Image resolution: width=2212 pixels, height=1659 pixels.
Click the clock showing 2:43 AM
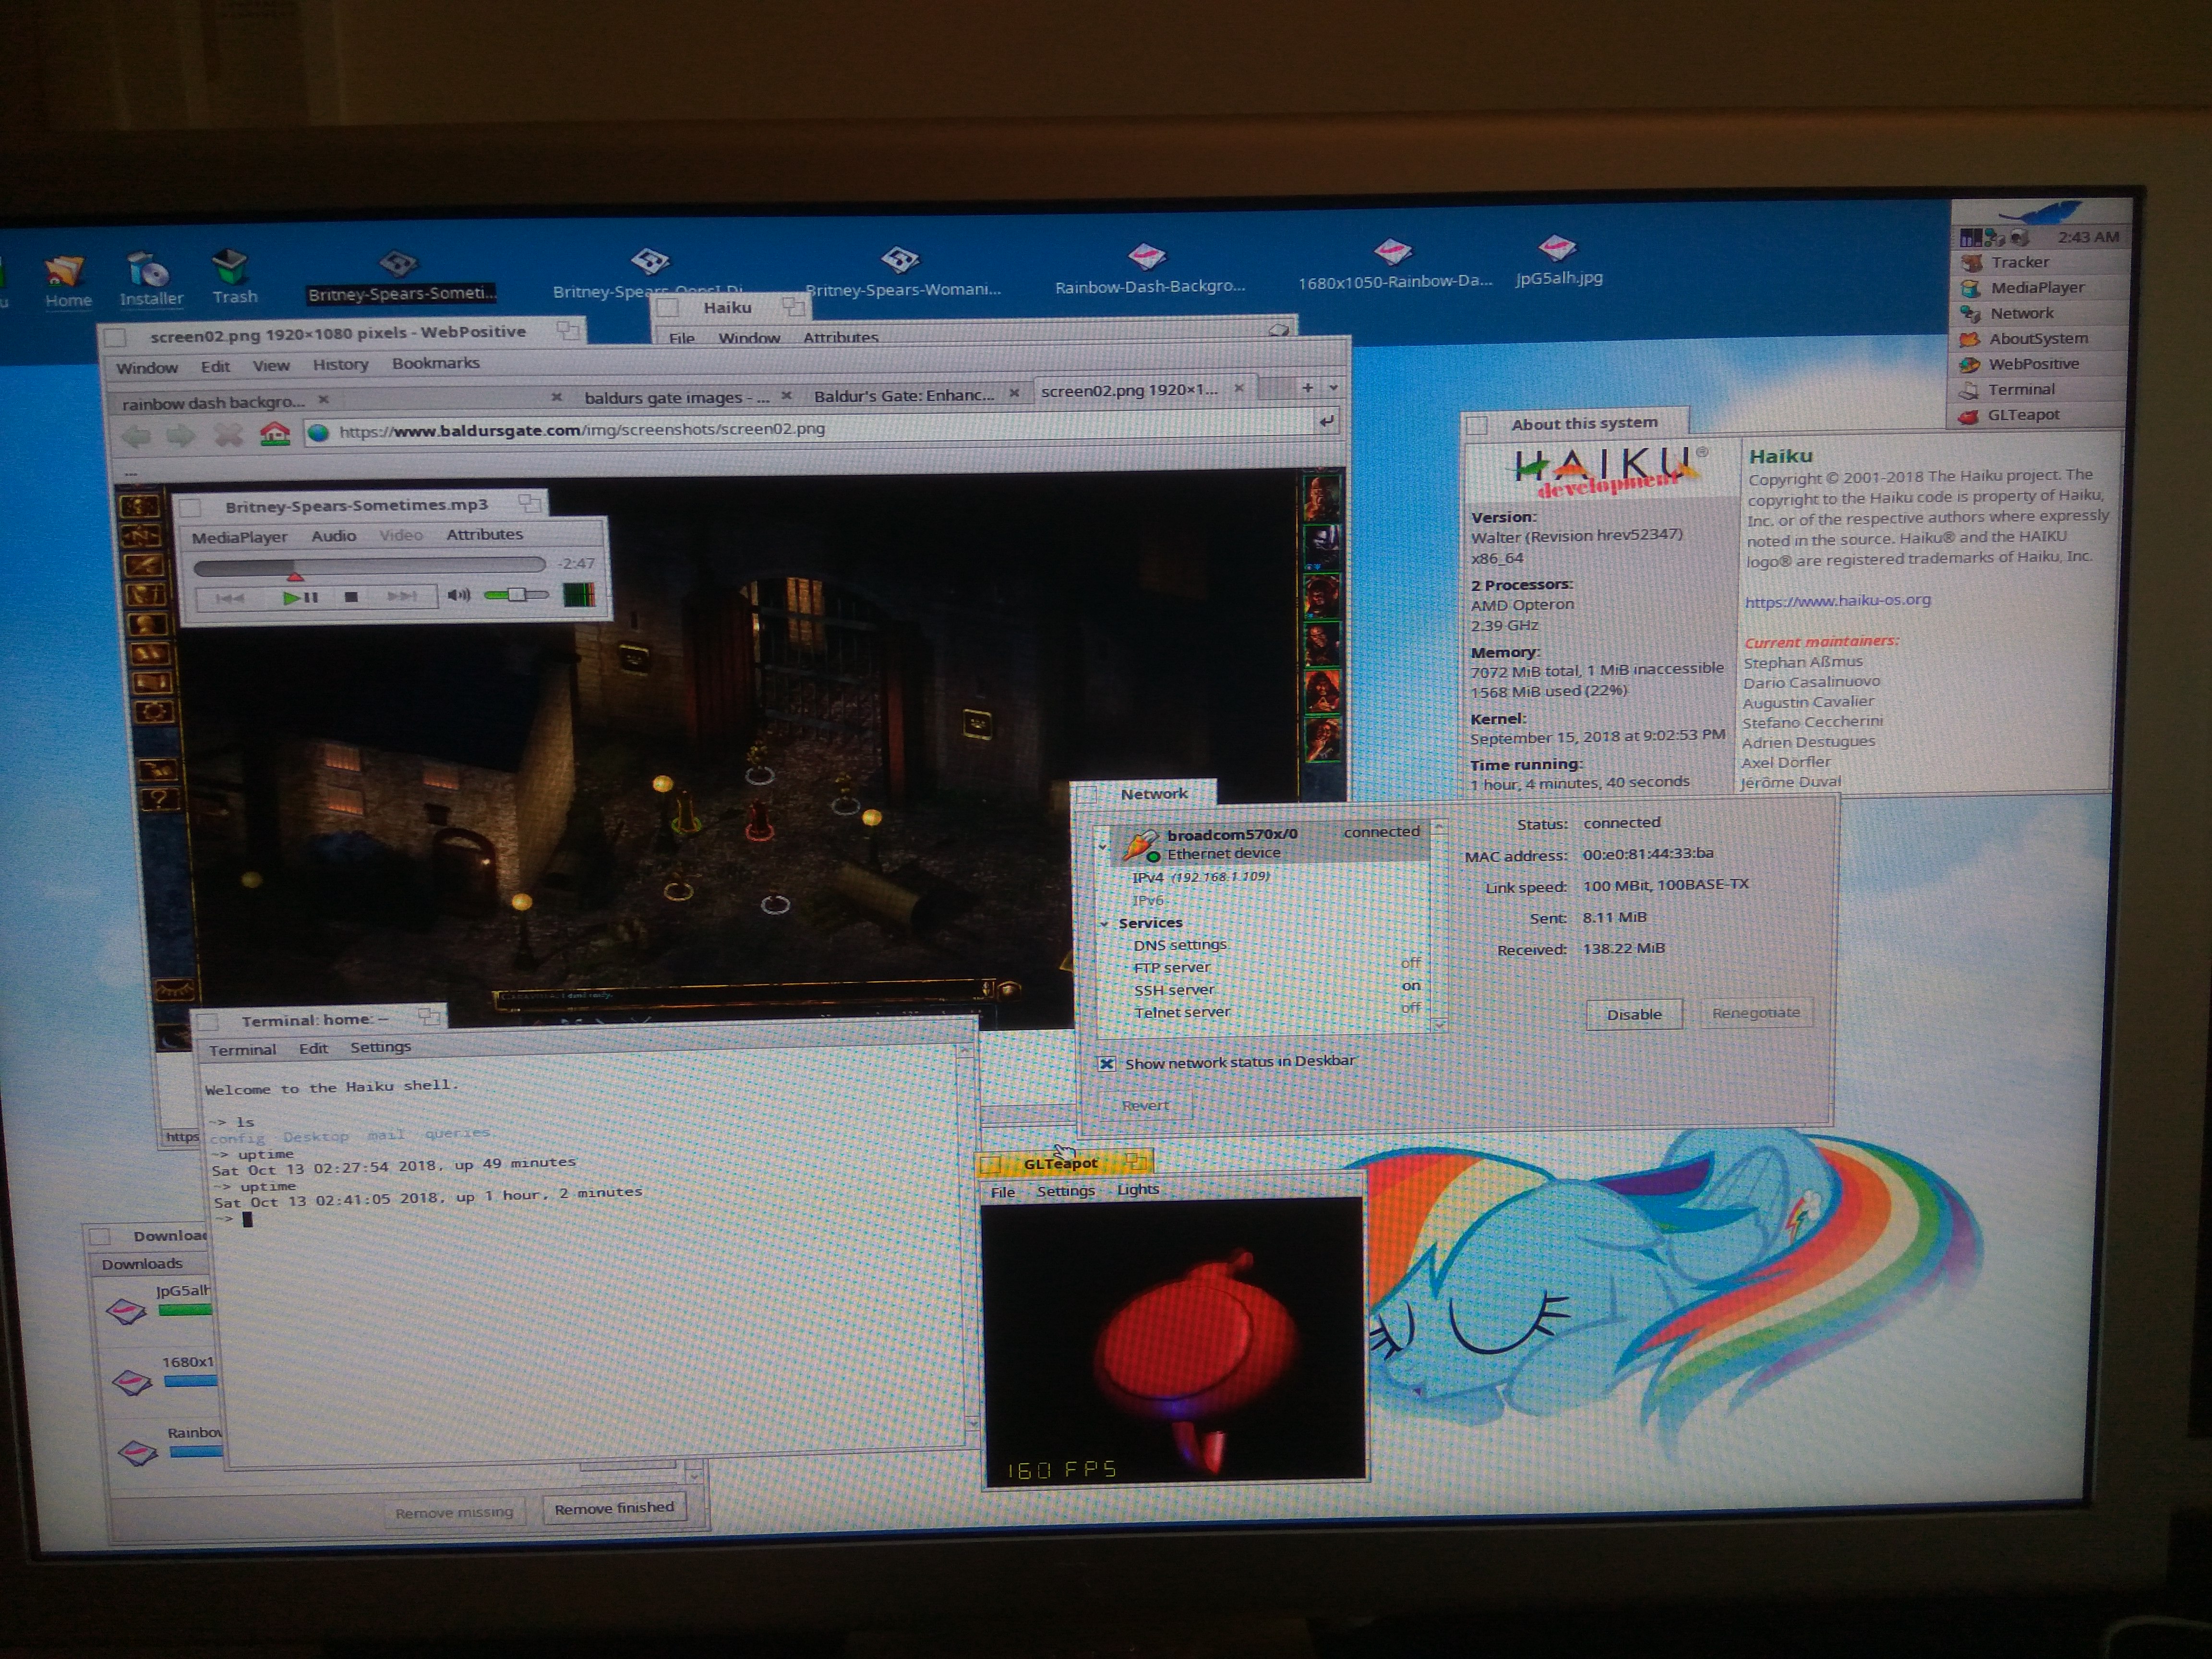tap(2087, 237)
